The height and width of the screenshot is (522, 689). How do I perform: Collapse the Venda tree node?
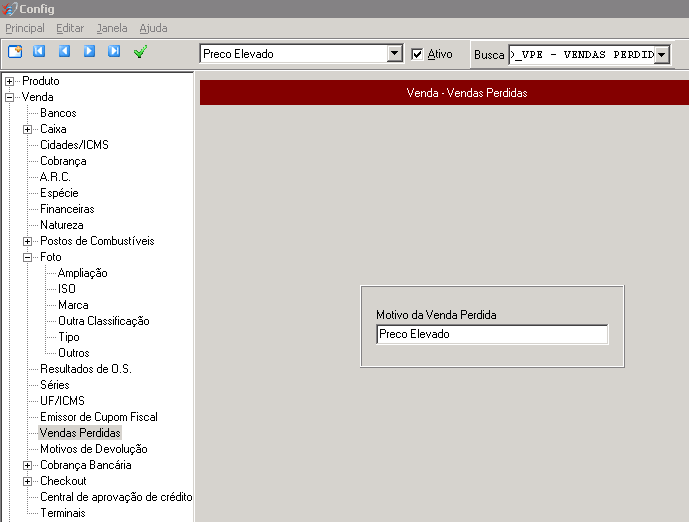[x=9, y=98]
